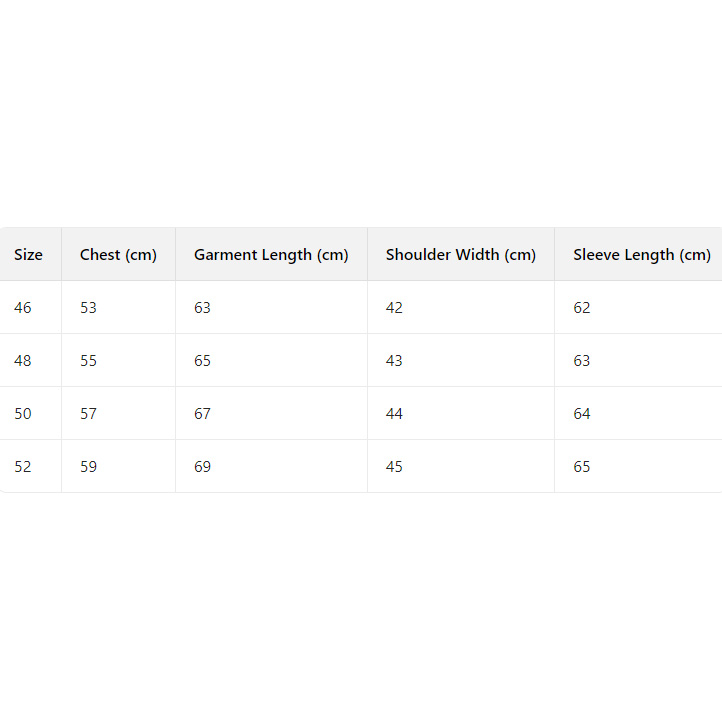Click sleeve length value 62
Screen dimensions: 722x722
(582, 308)
